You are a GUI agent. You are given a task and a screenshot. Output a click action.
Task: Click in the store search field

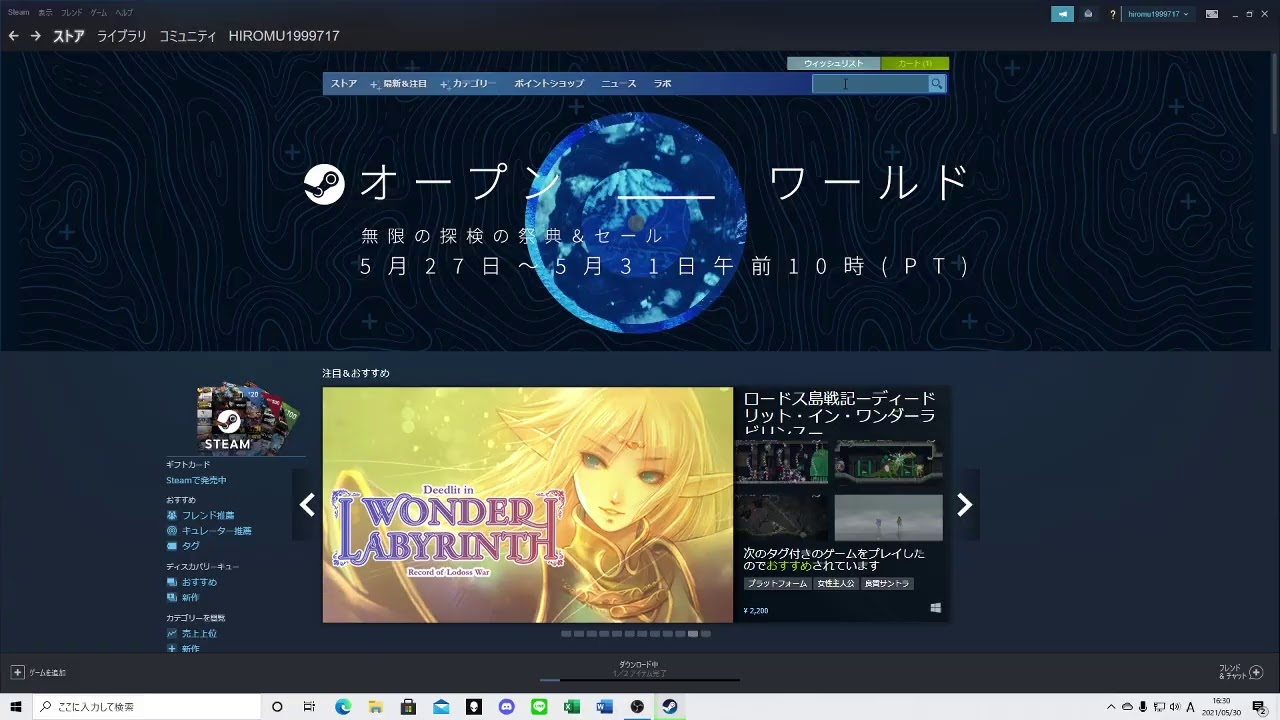click(870, 84)
